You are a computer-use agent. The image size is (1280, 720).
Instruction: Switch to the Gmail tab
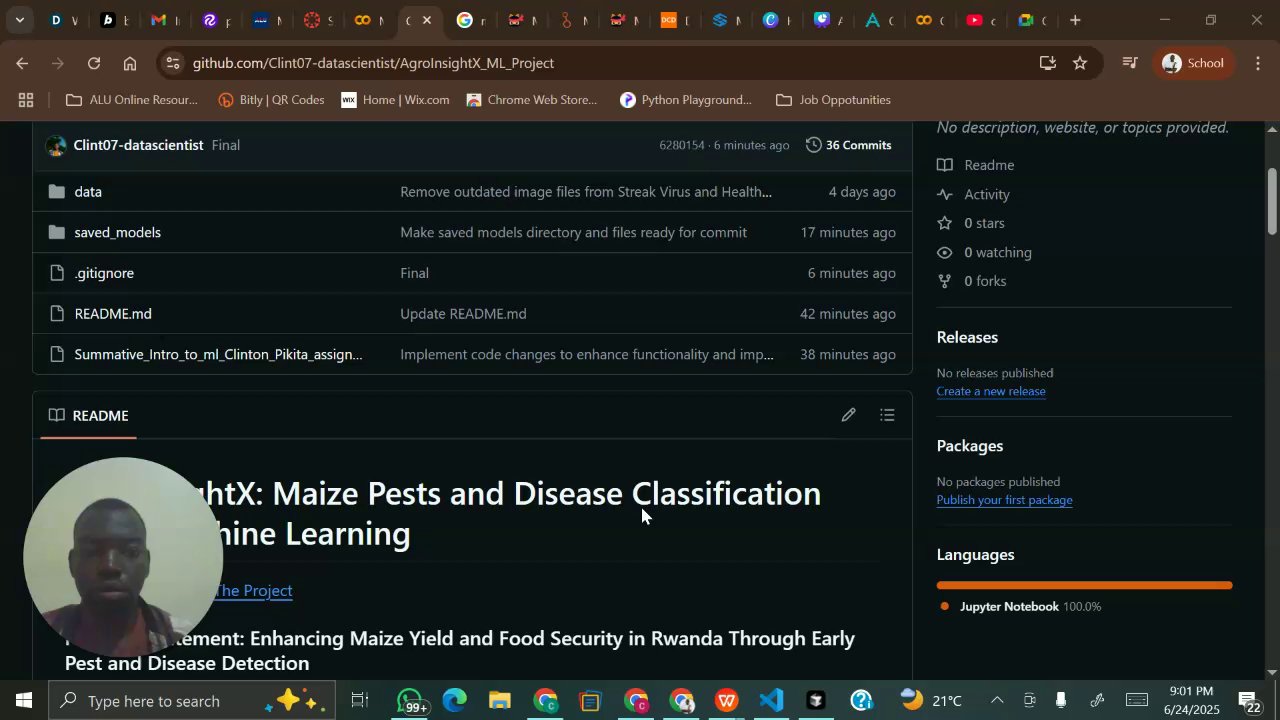[160, 20]
